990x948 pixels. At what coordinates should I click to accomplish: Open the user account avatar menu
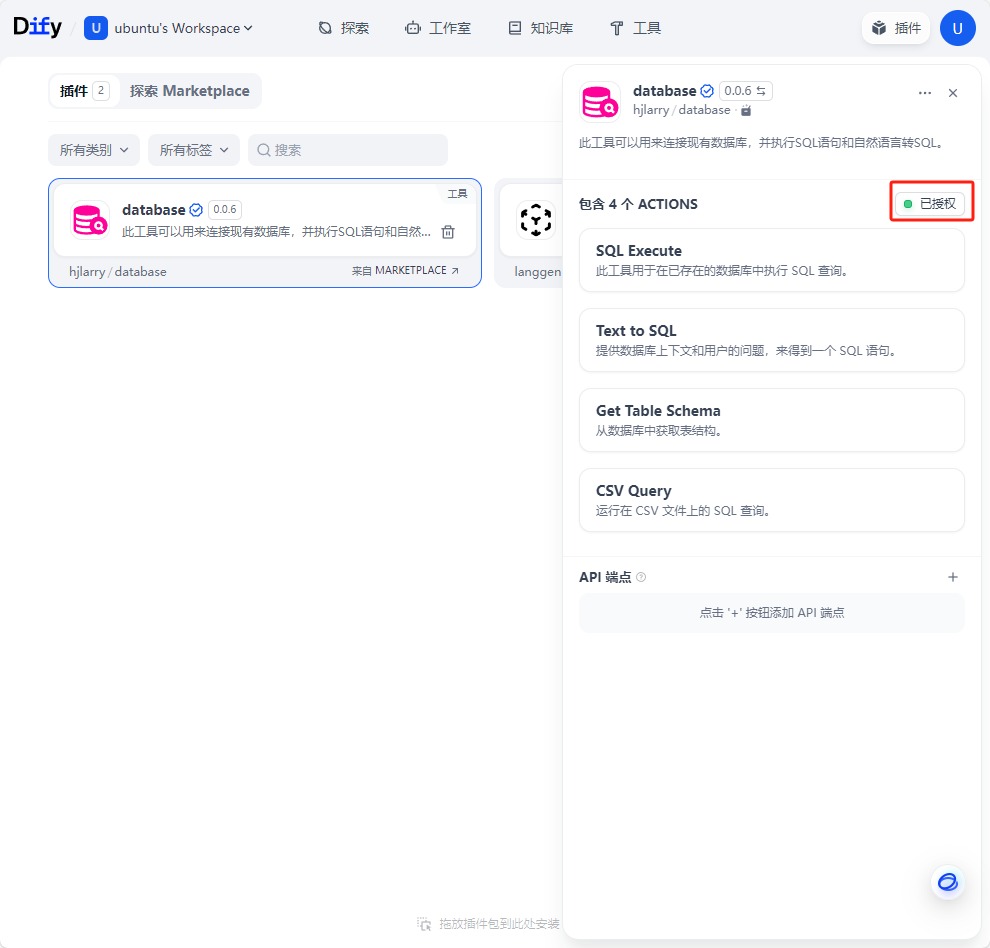click(x=957, y=28)
